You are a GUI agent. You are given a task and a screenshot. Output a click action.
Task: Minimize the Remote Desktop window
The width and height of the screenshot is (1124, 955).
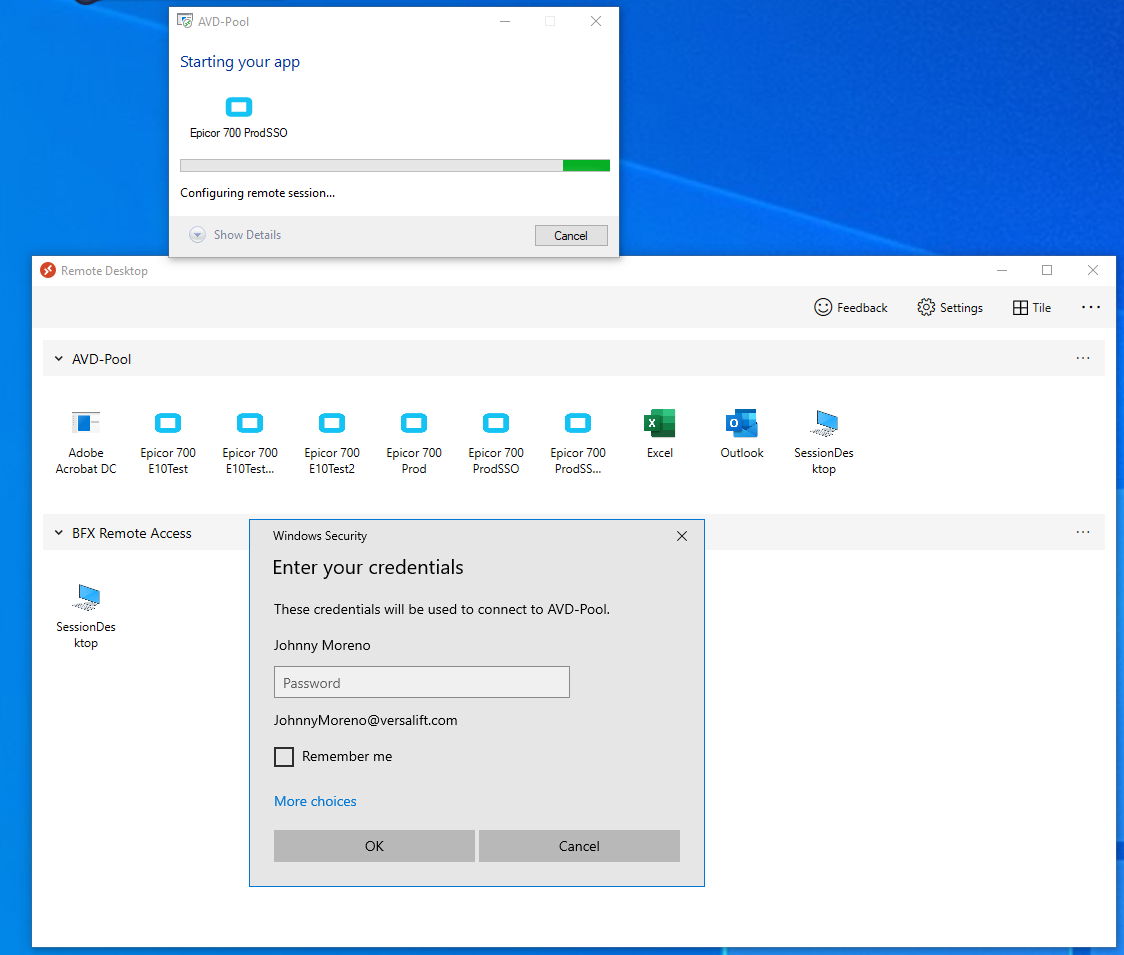(x=1002, y=270)
